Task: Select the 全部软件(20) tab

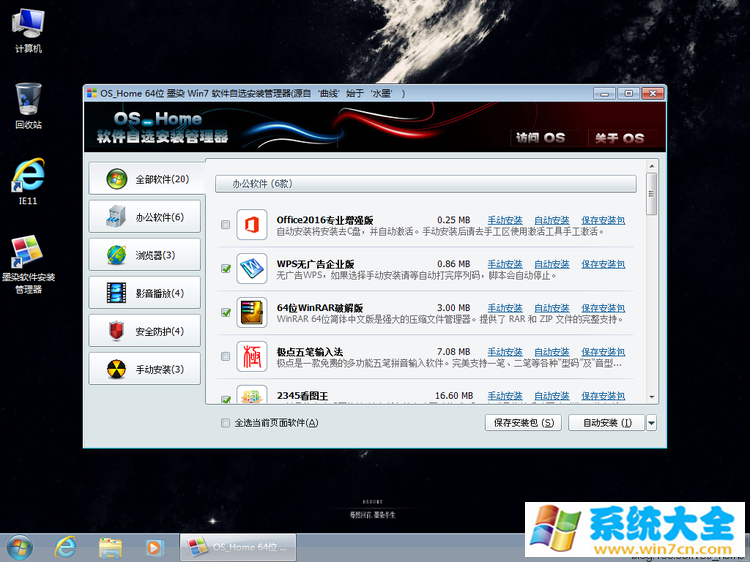Action: pos(146,179)
